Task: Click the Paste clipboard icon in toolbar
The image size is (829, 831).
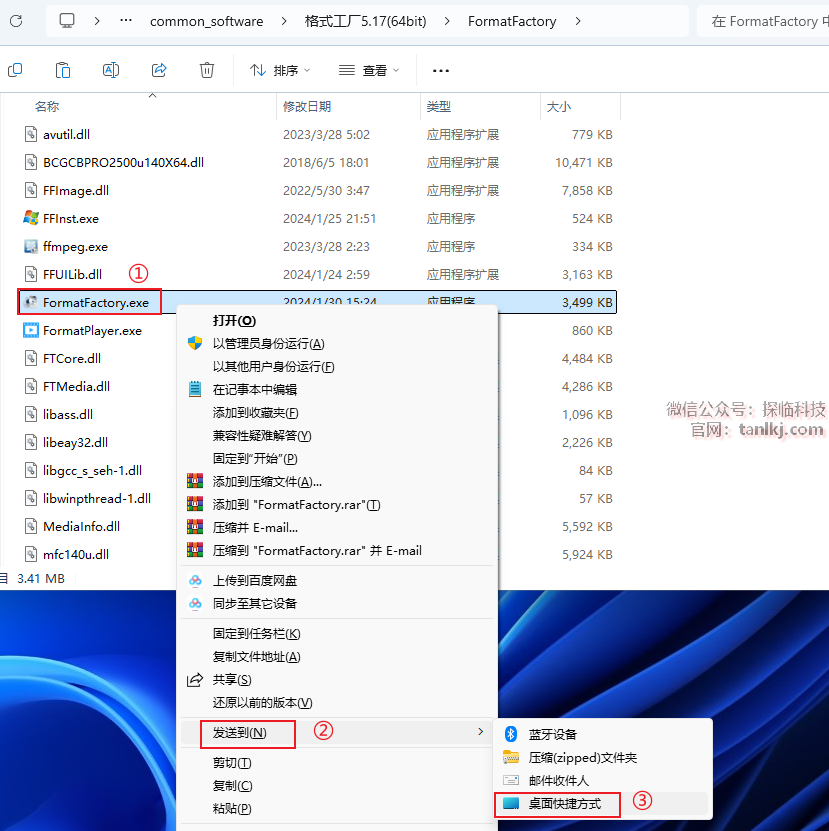Action: 63,70
